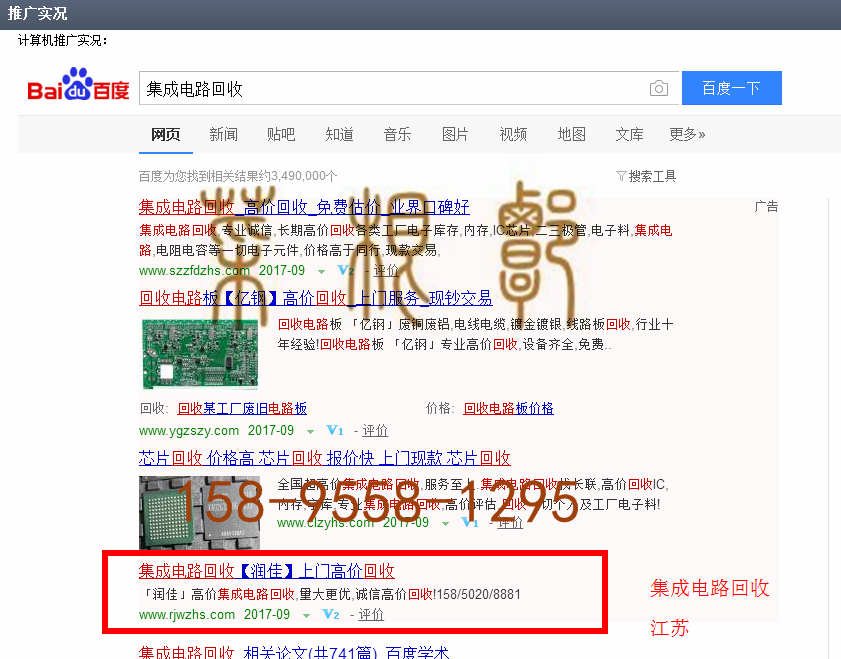Expand dropdown arrow beside www.rjwzhs.com
841x659 pixels.
[306, 616]
